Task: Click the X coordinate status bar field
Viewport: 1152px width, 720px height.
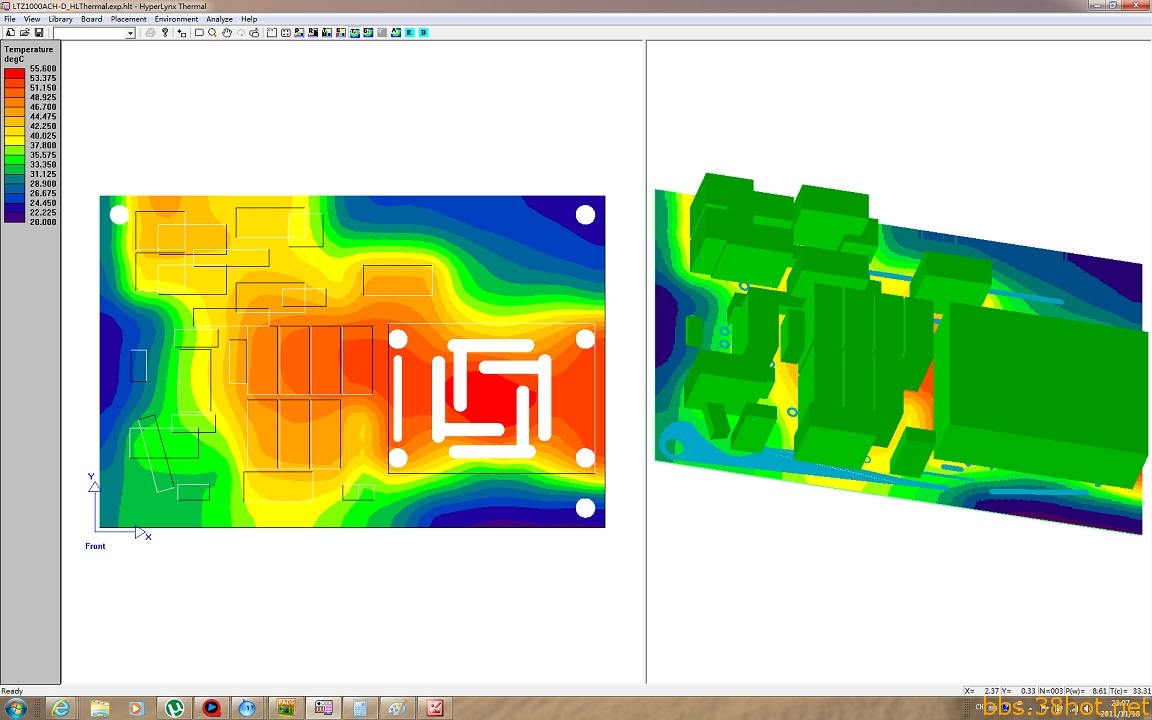Action: point(980,691)
